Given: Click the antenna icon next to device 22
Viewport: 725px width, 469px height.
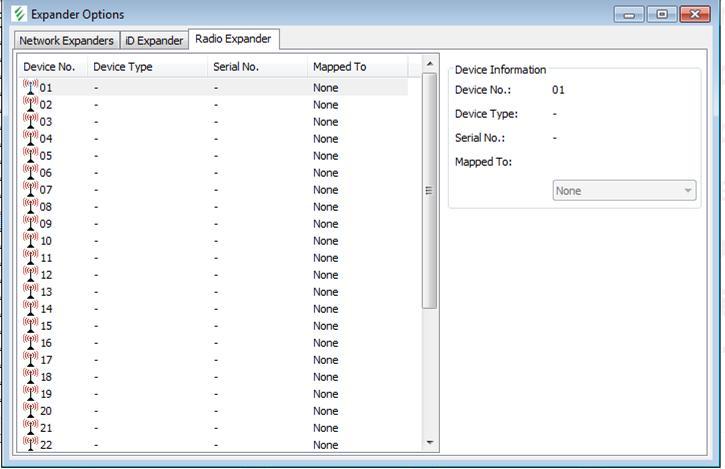Looking at the screenshot, I should point(30,443).
